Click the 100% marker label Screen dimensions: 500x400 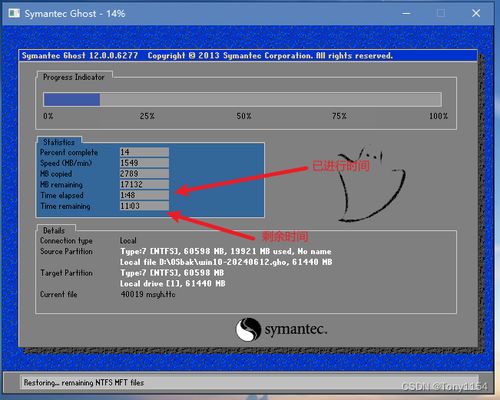click(438, 116)
